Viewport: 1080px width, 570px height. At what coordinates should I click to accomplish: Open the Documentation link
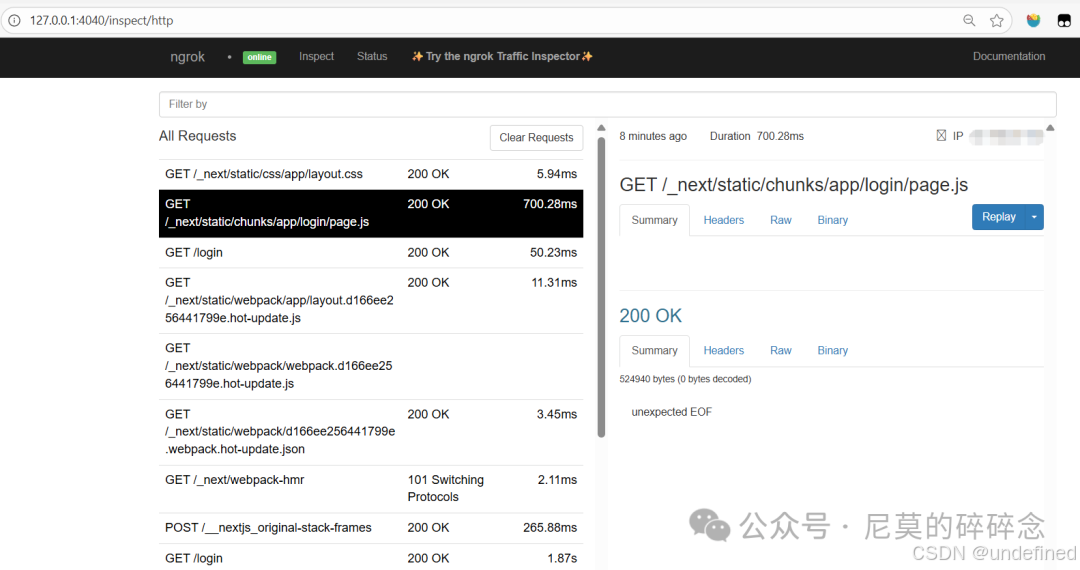click(x=1009, y=56)
